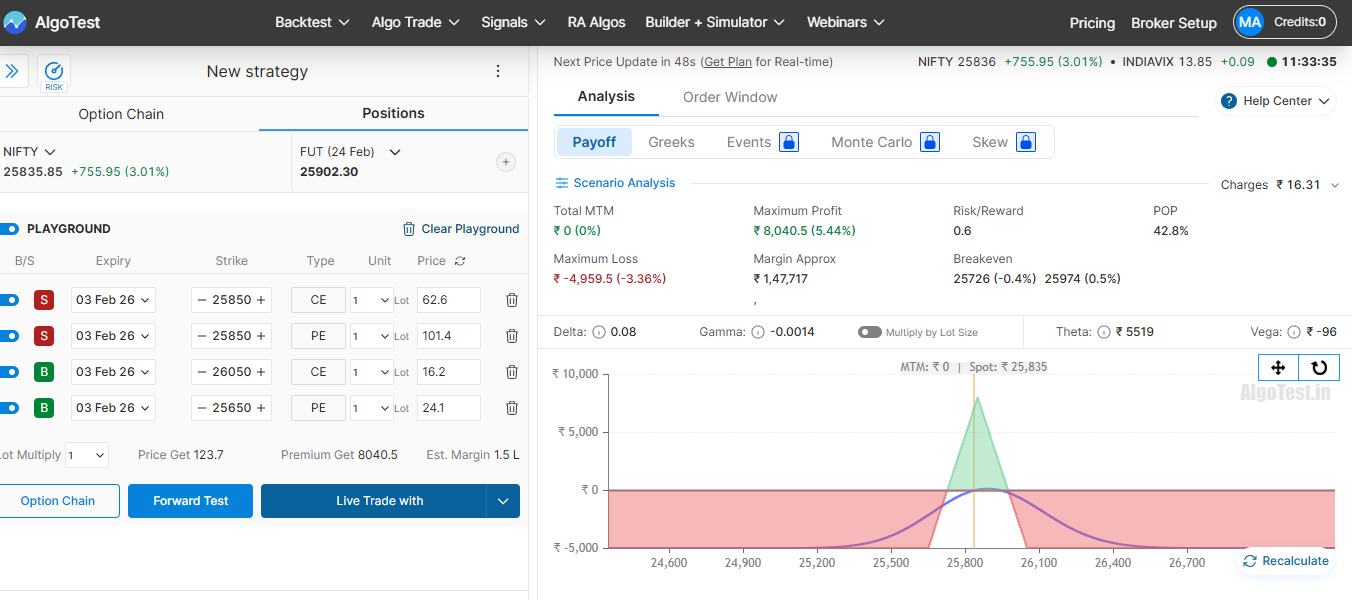1352x600 pixels.
Task: Refresh prices via the Price column refresh icon
Action: tap(459, 260)
